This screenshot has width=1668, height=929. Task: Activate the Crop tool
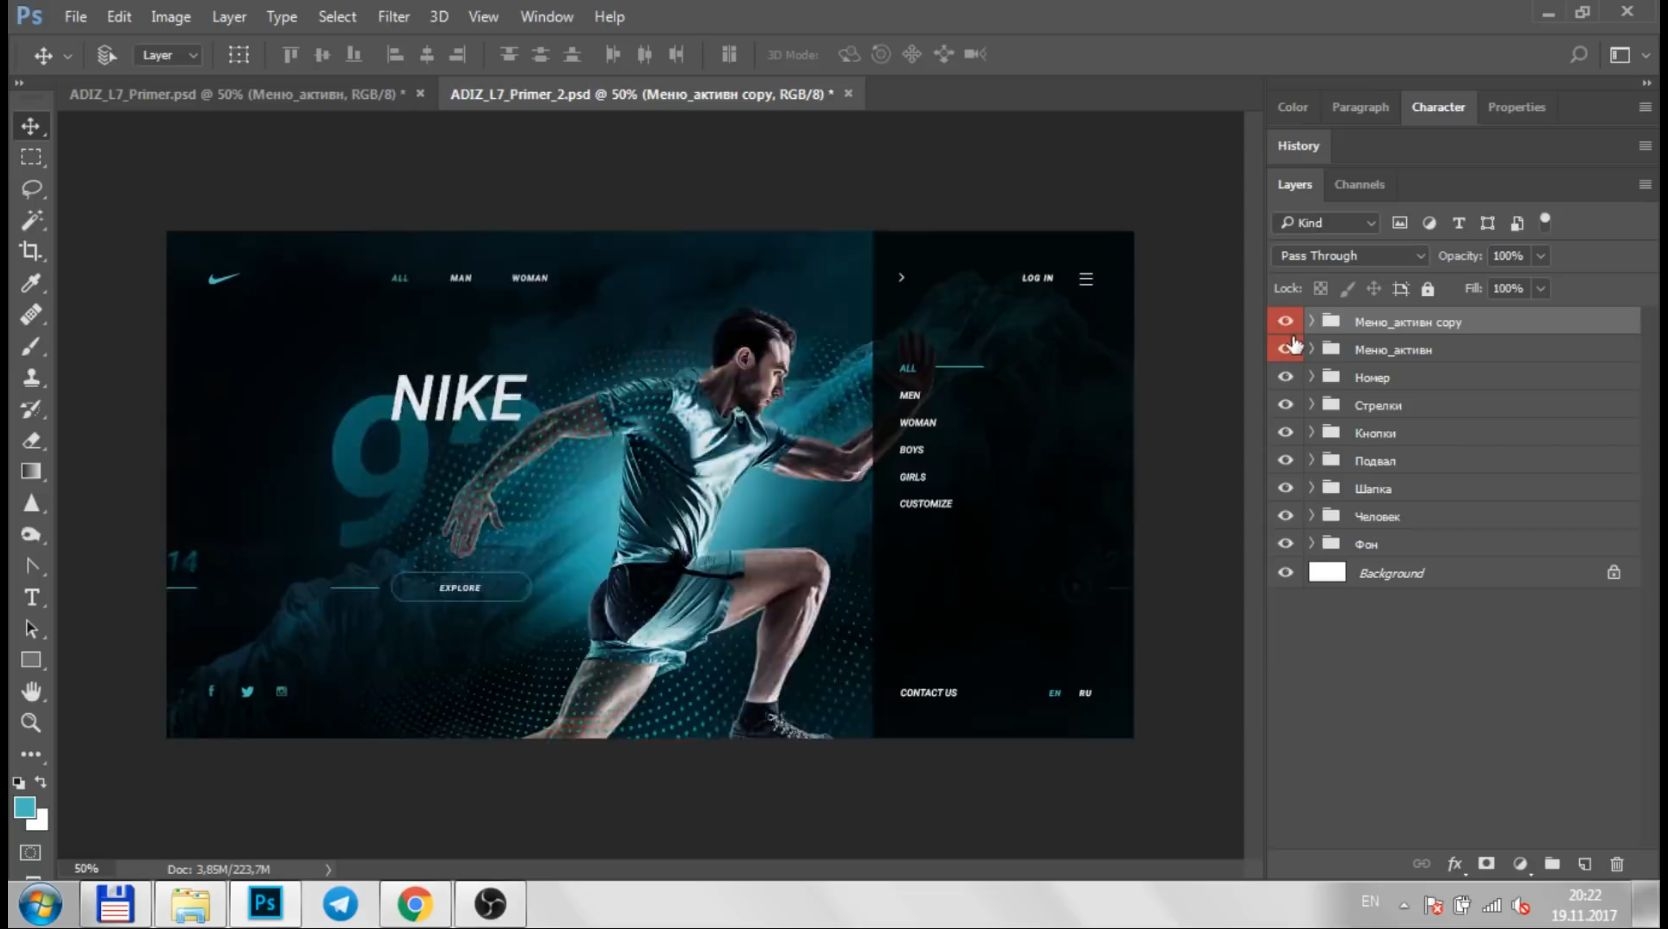coord(31,251)
